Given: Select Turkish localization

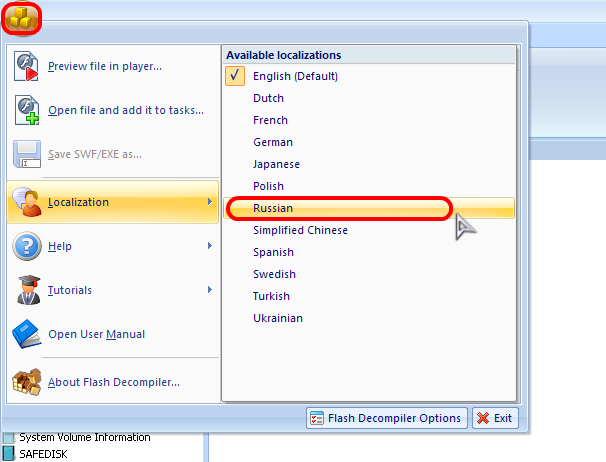Looking at the screenshot, I should point(369,296).
